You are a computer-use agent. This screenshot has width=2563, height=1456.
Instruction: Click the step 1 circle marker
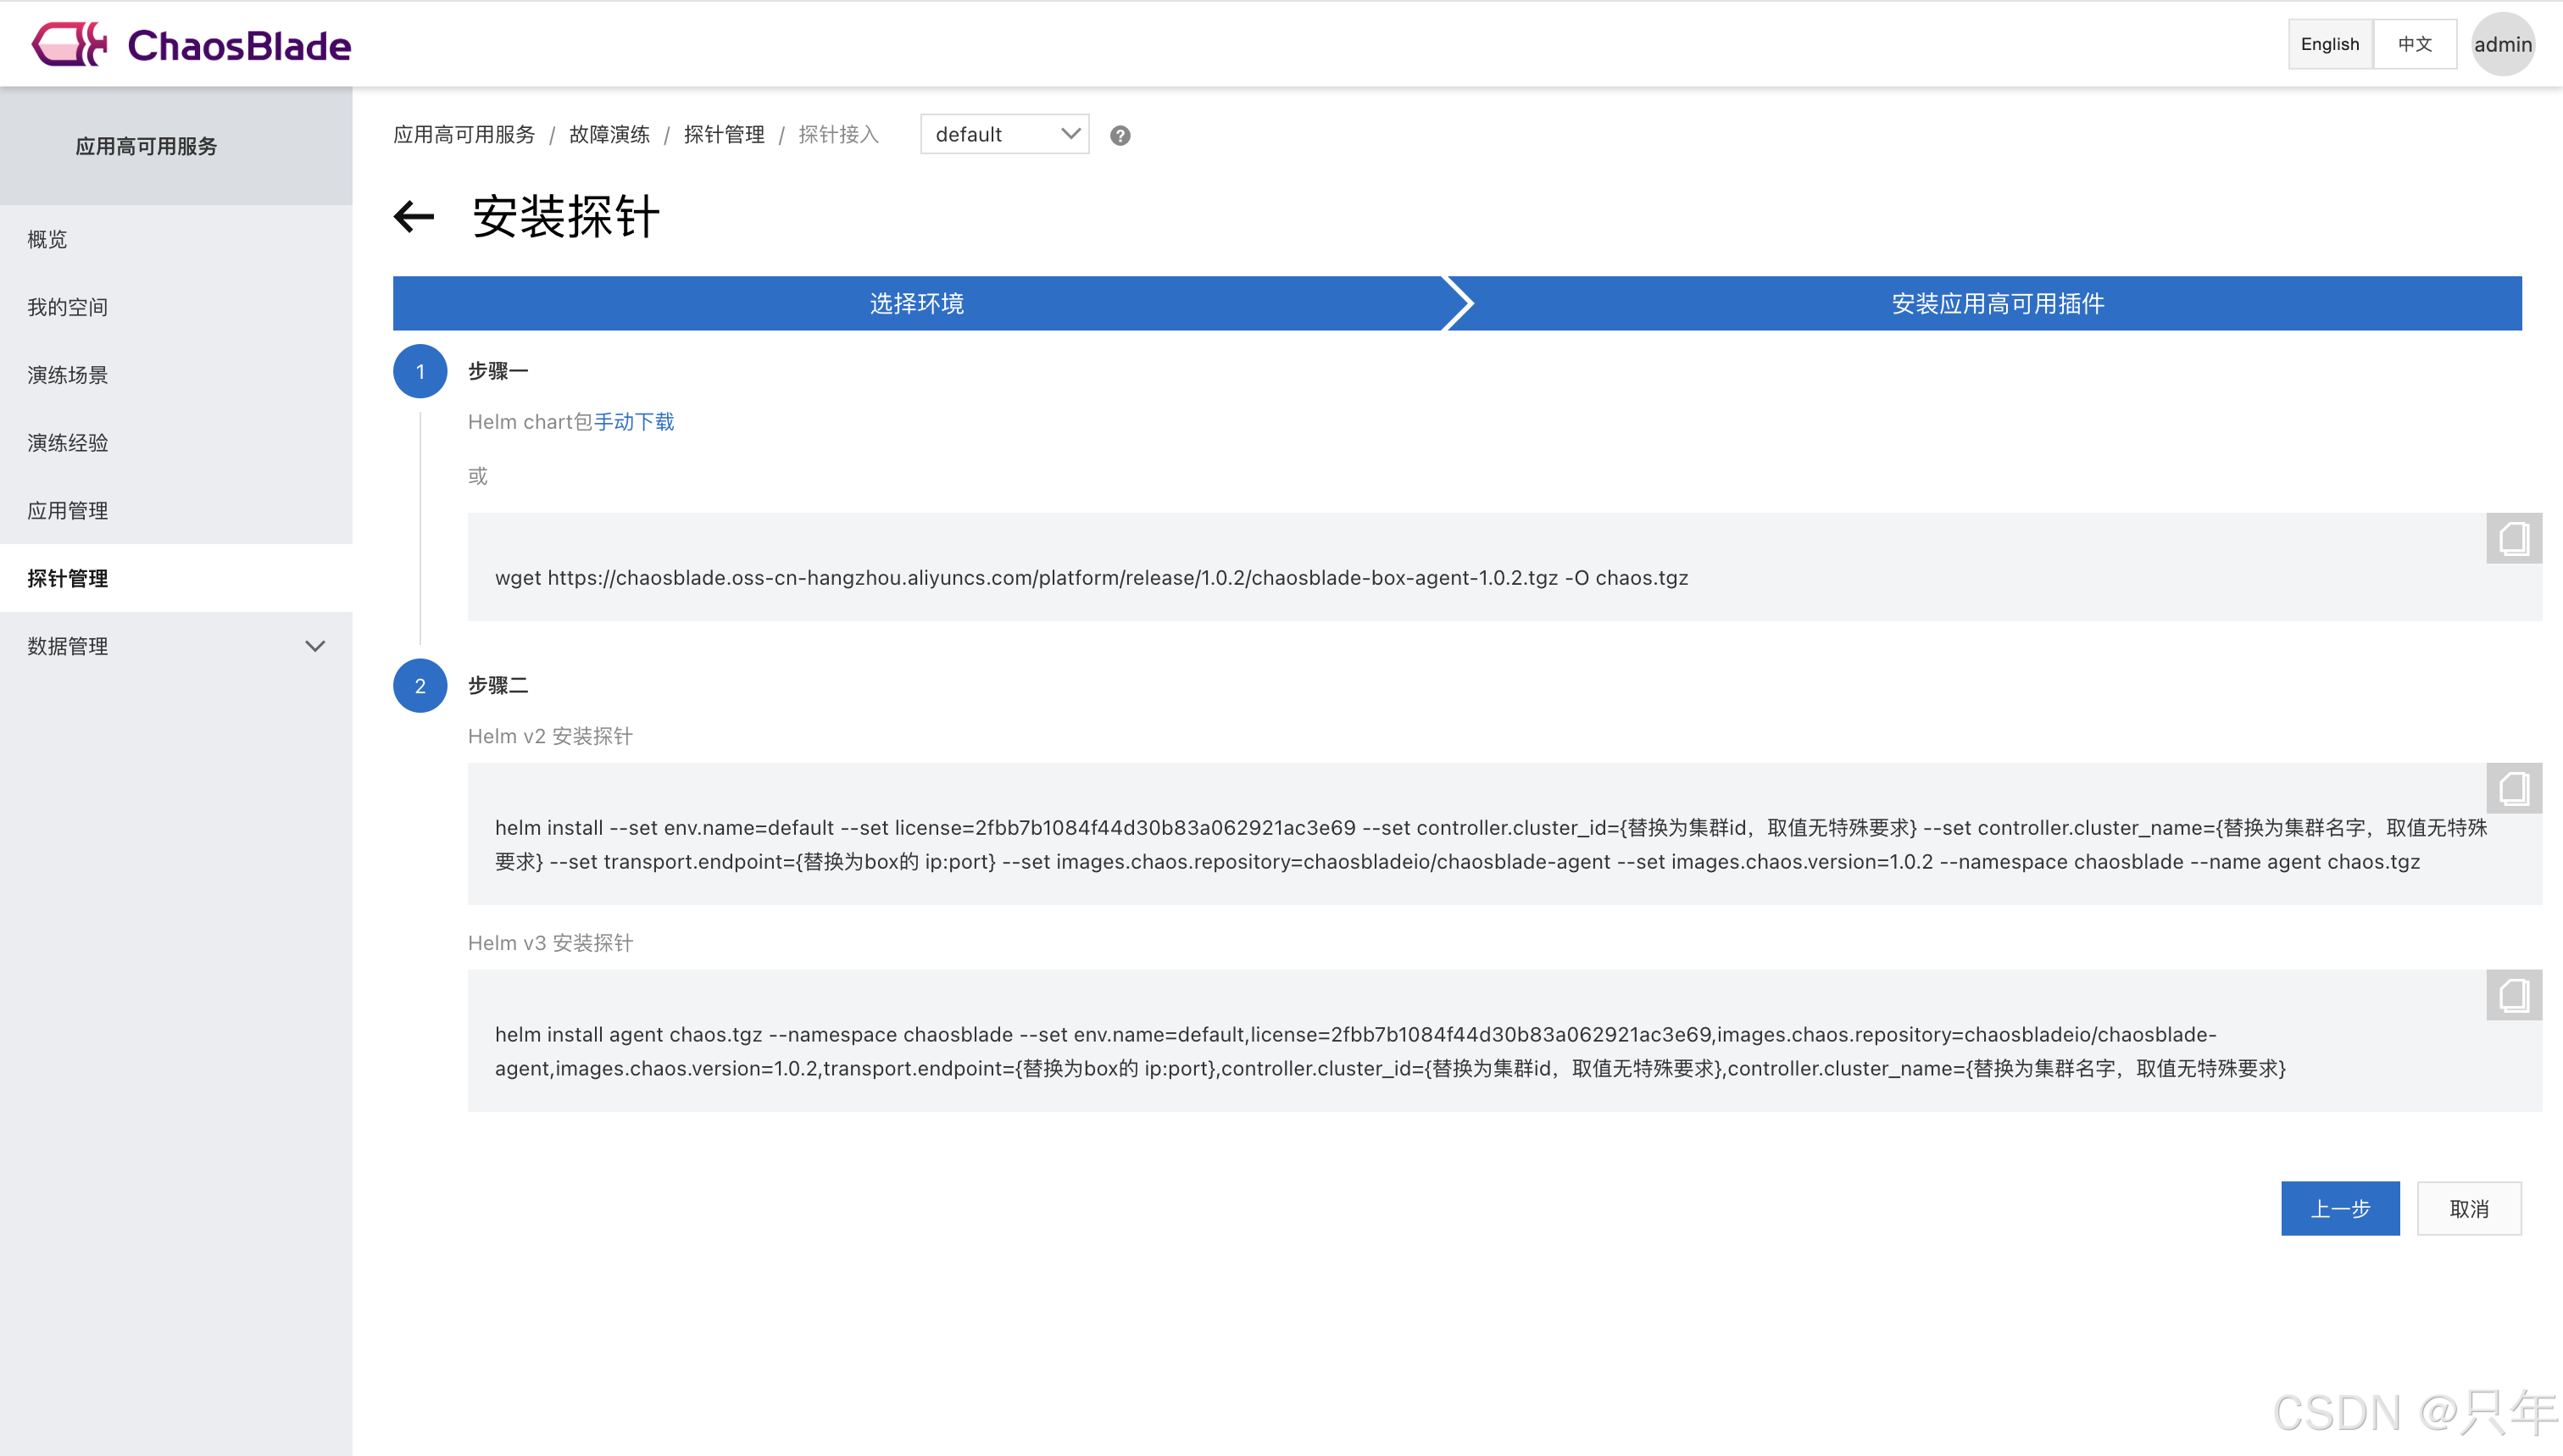[x=420, y=372]
